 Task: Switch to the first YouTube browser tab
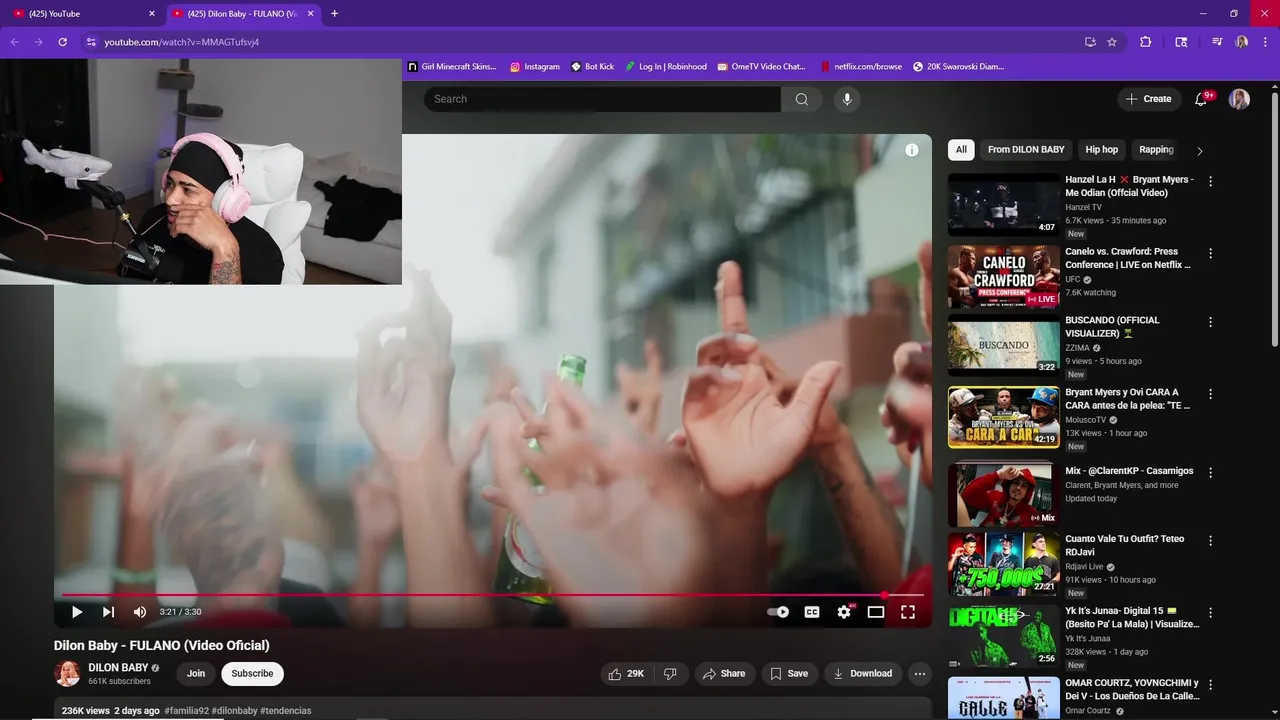82,13
